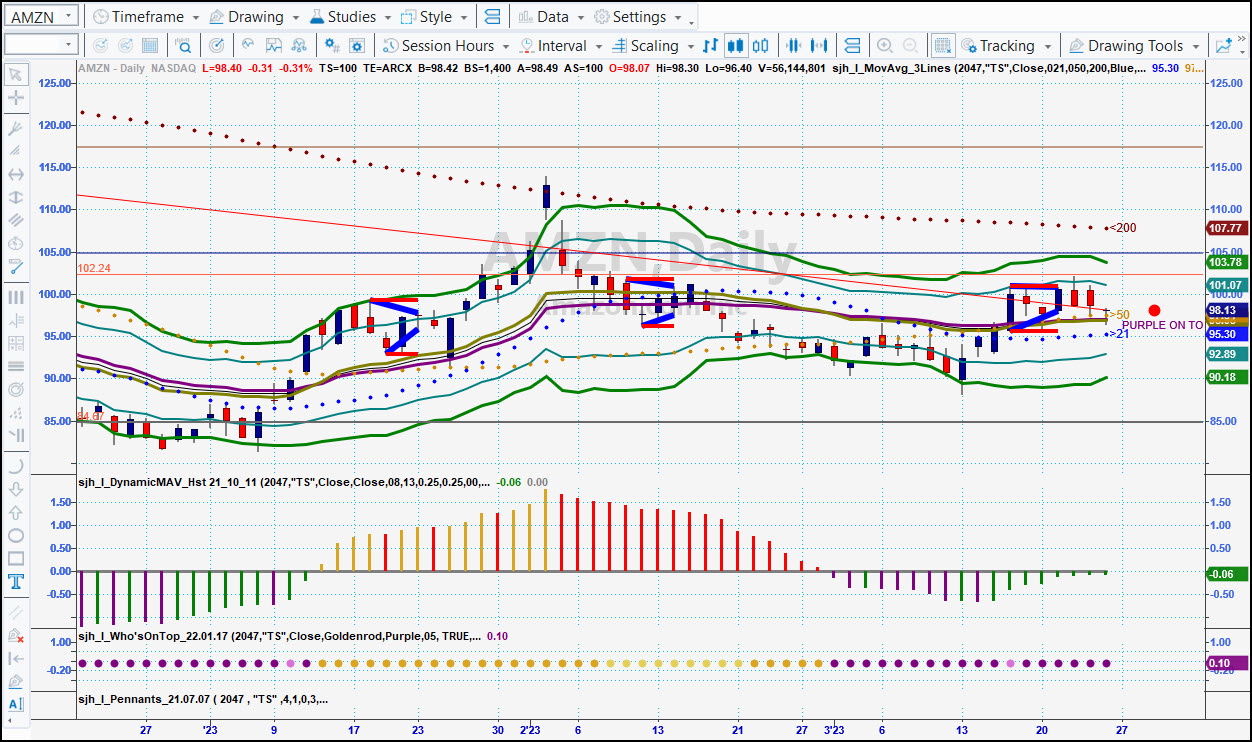The image size is (1252, 742).
Task: Click the gears with hash icon
Action: [333, 46]
